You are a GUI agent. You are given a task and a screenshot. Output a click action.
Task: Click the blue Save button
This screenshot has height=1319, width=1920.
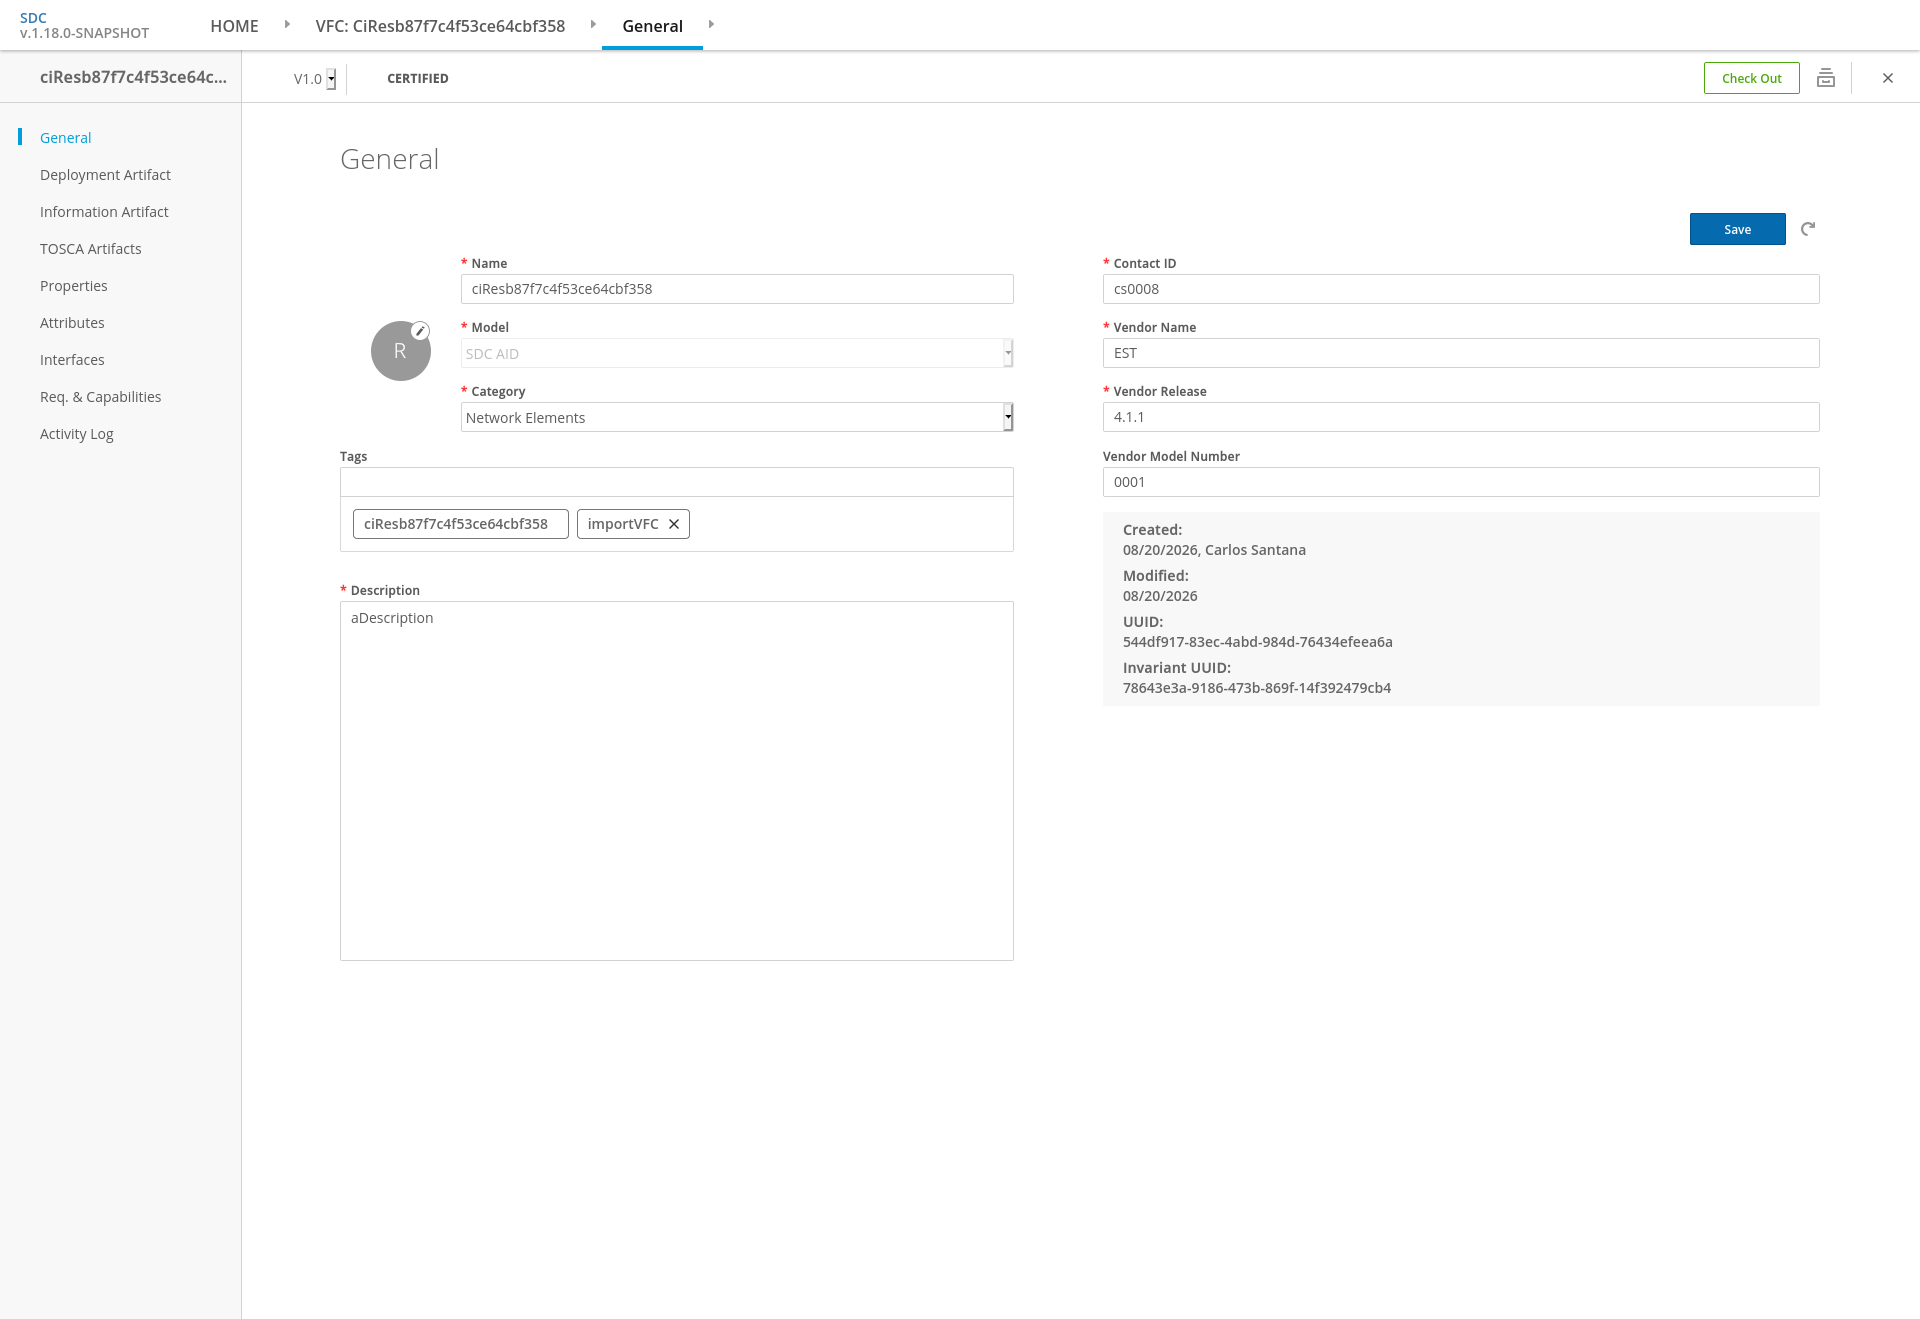click(x=1738, y=229)
